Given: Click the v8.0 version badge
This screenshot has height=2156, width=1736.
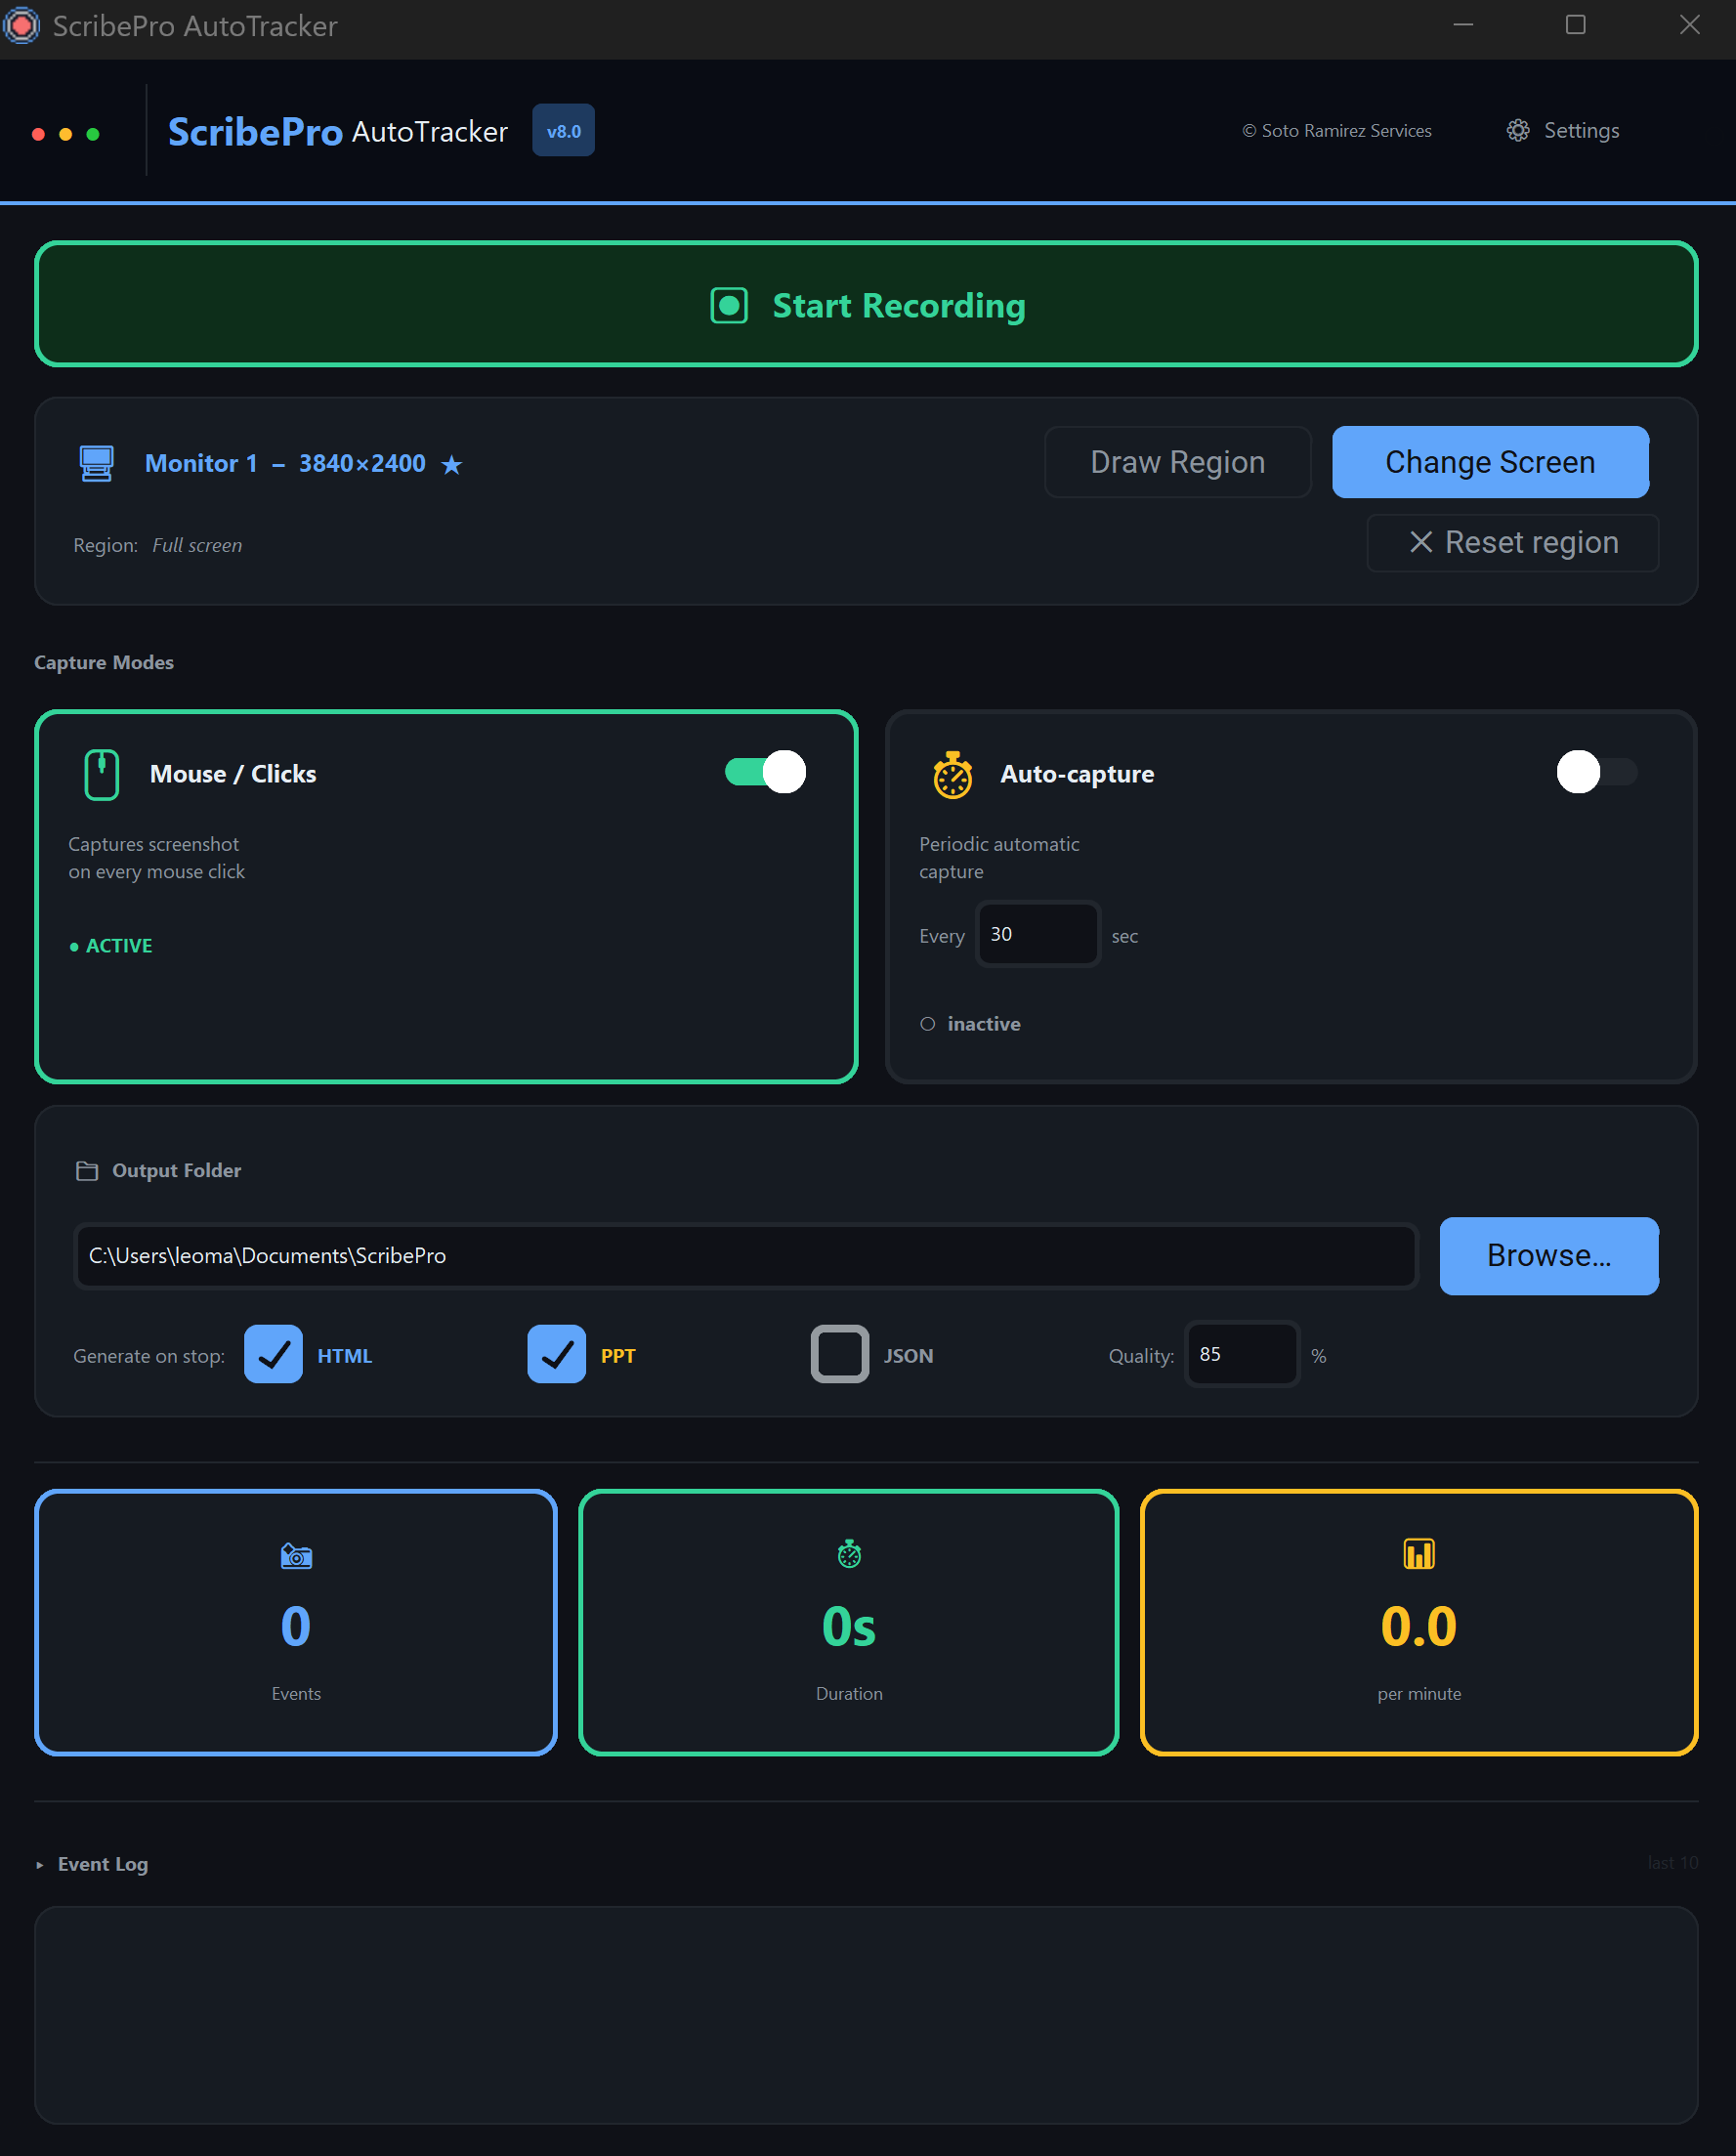Looking at the screenshot, I should (x=563, y=131).
